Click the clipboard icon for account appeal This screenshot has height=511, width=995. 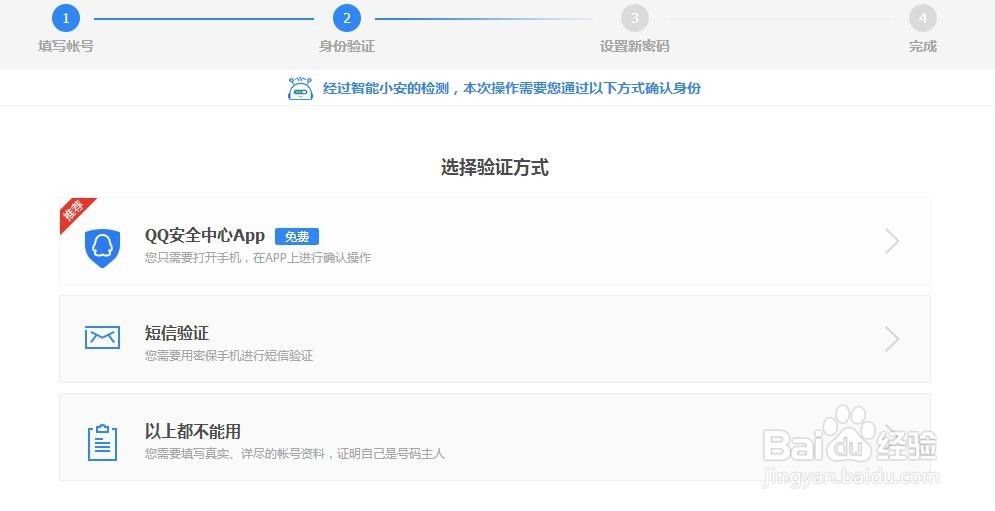pos(102,442)
